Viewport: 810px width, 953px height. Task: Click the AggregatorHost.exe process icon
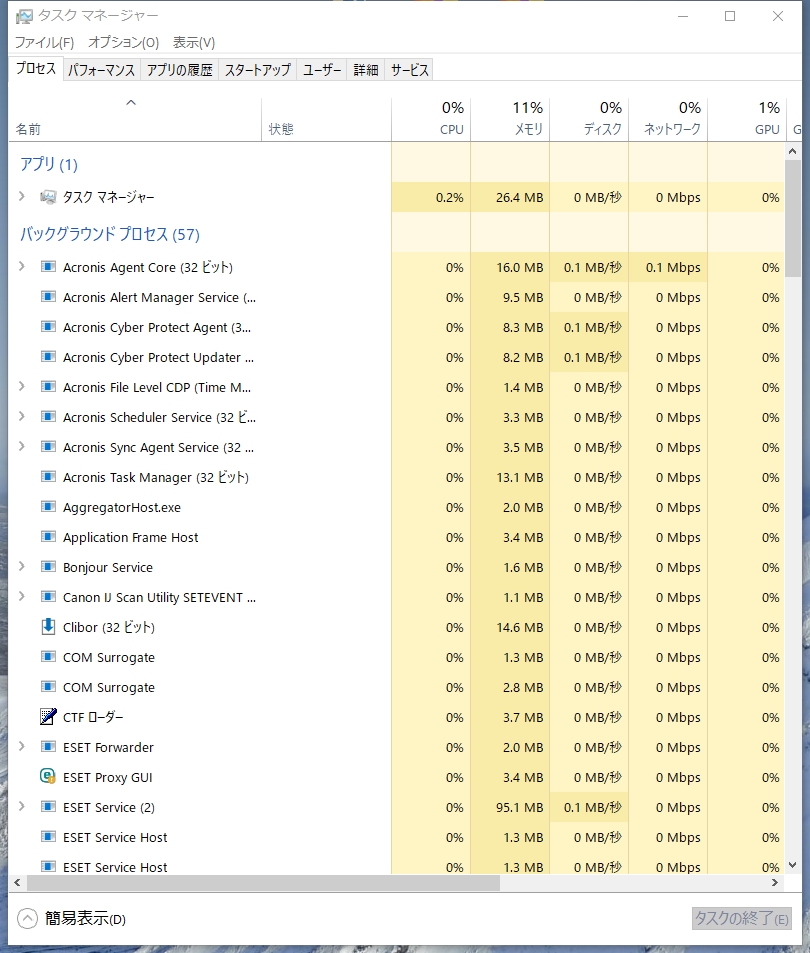pos(48,507)
